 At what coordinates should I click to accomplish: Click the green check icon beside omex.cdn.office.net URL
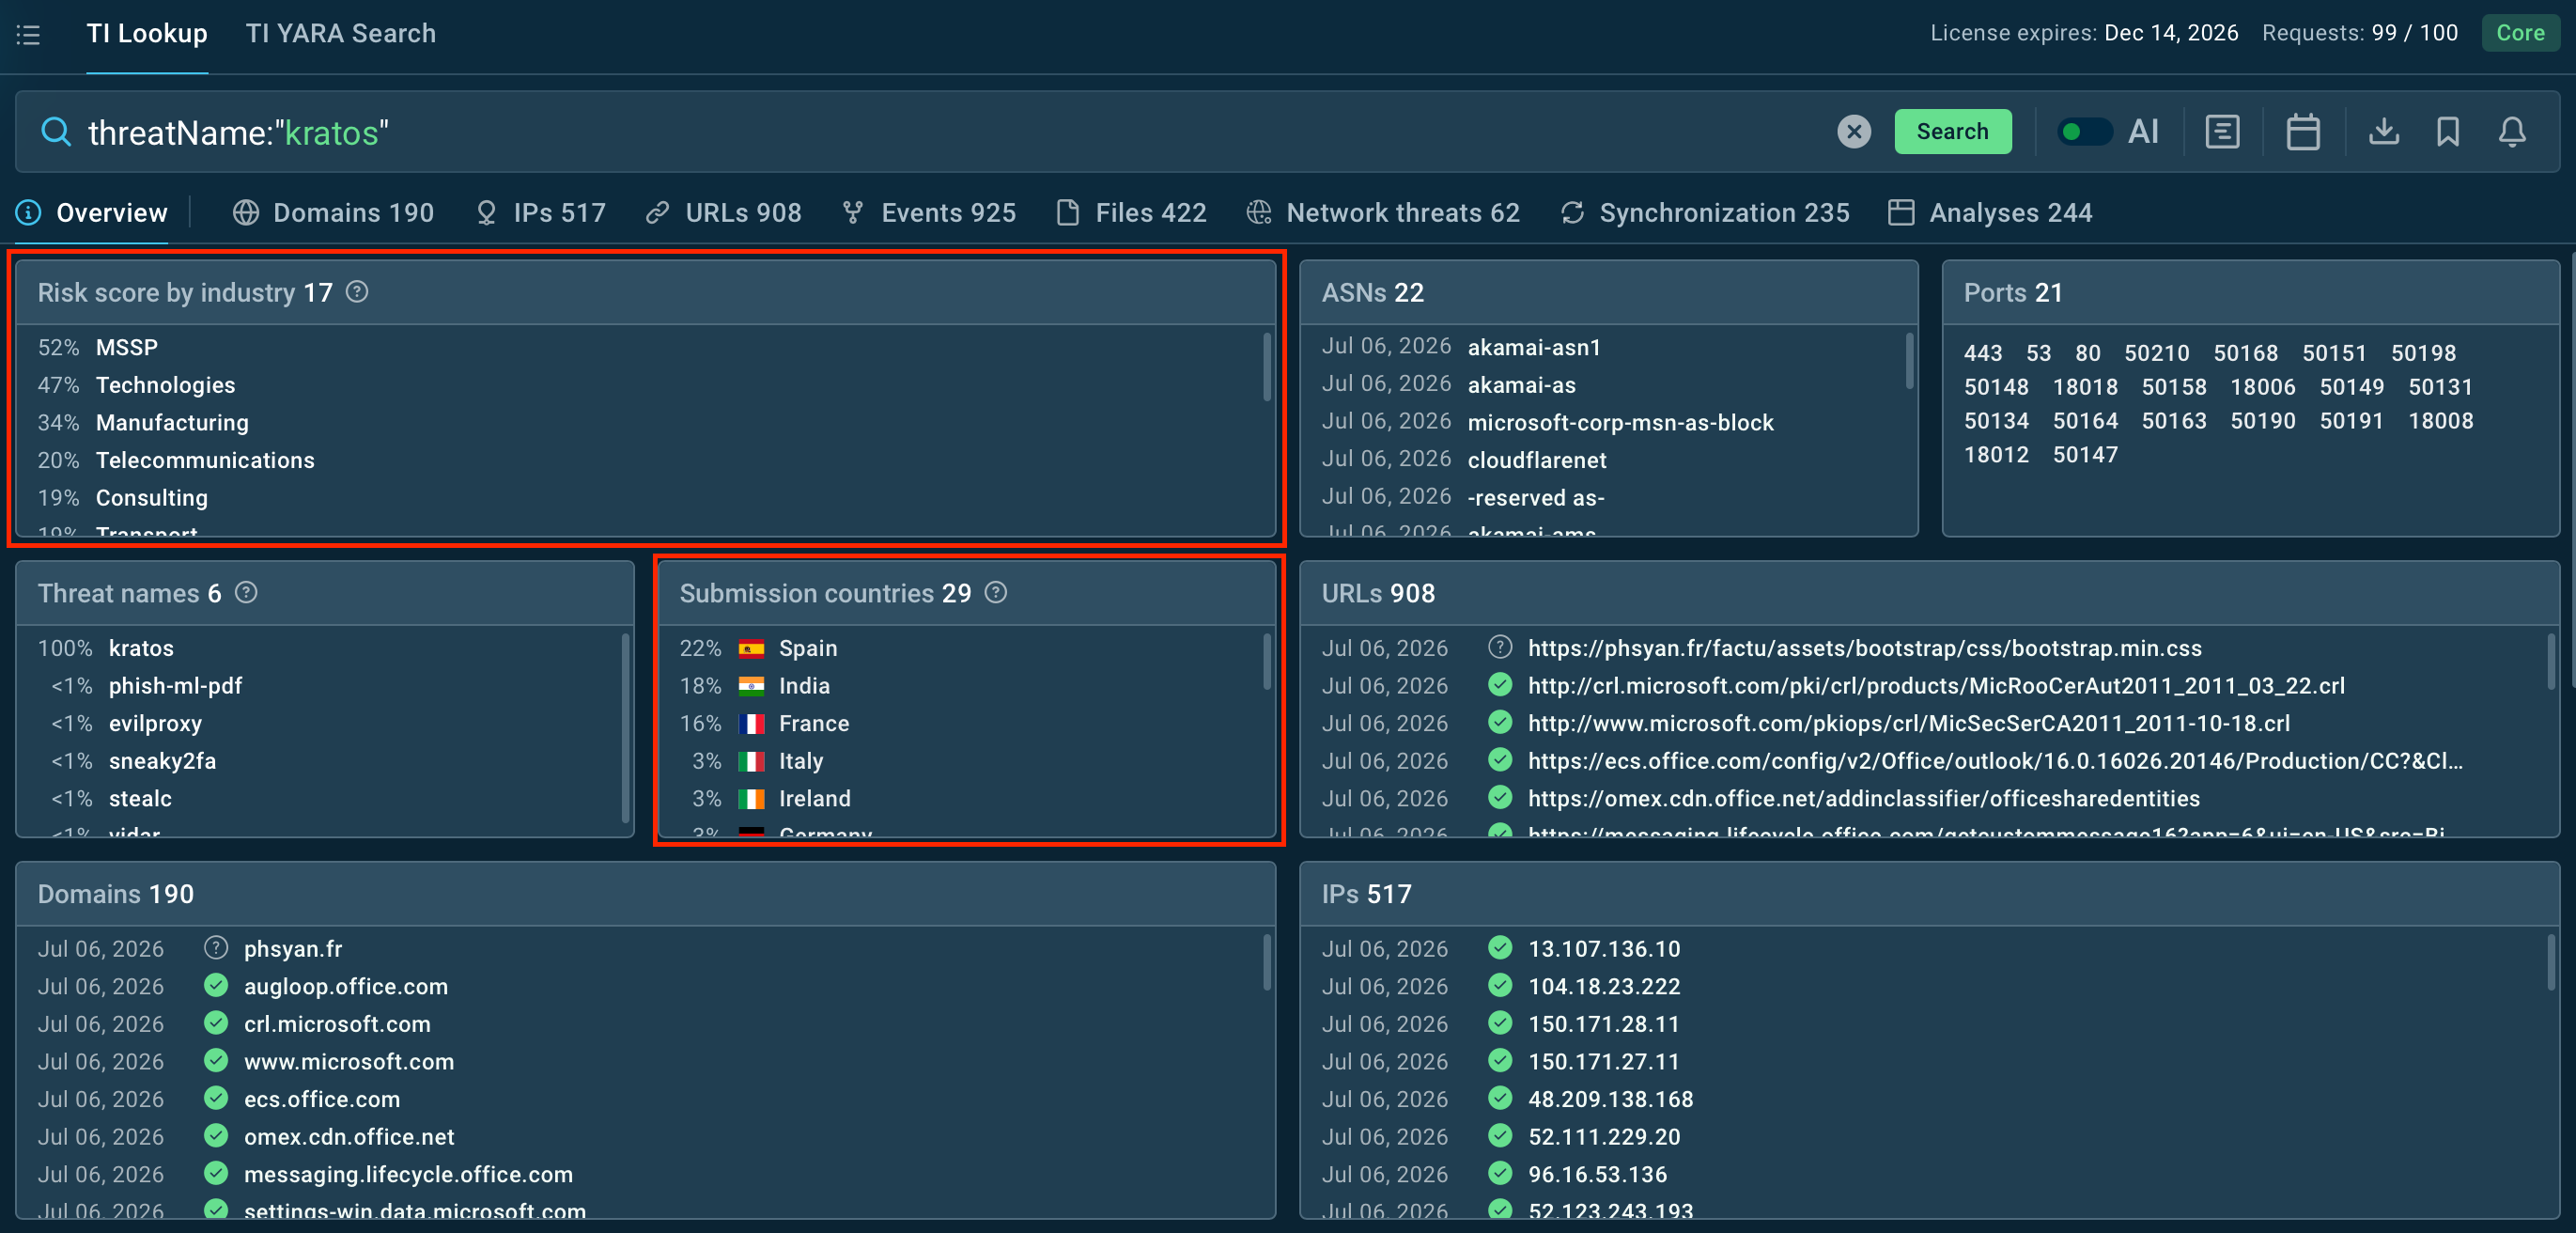(x=1499, y=798)
